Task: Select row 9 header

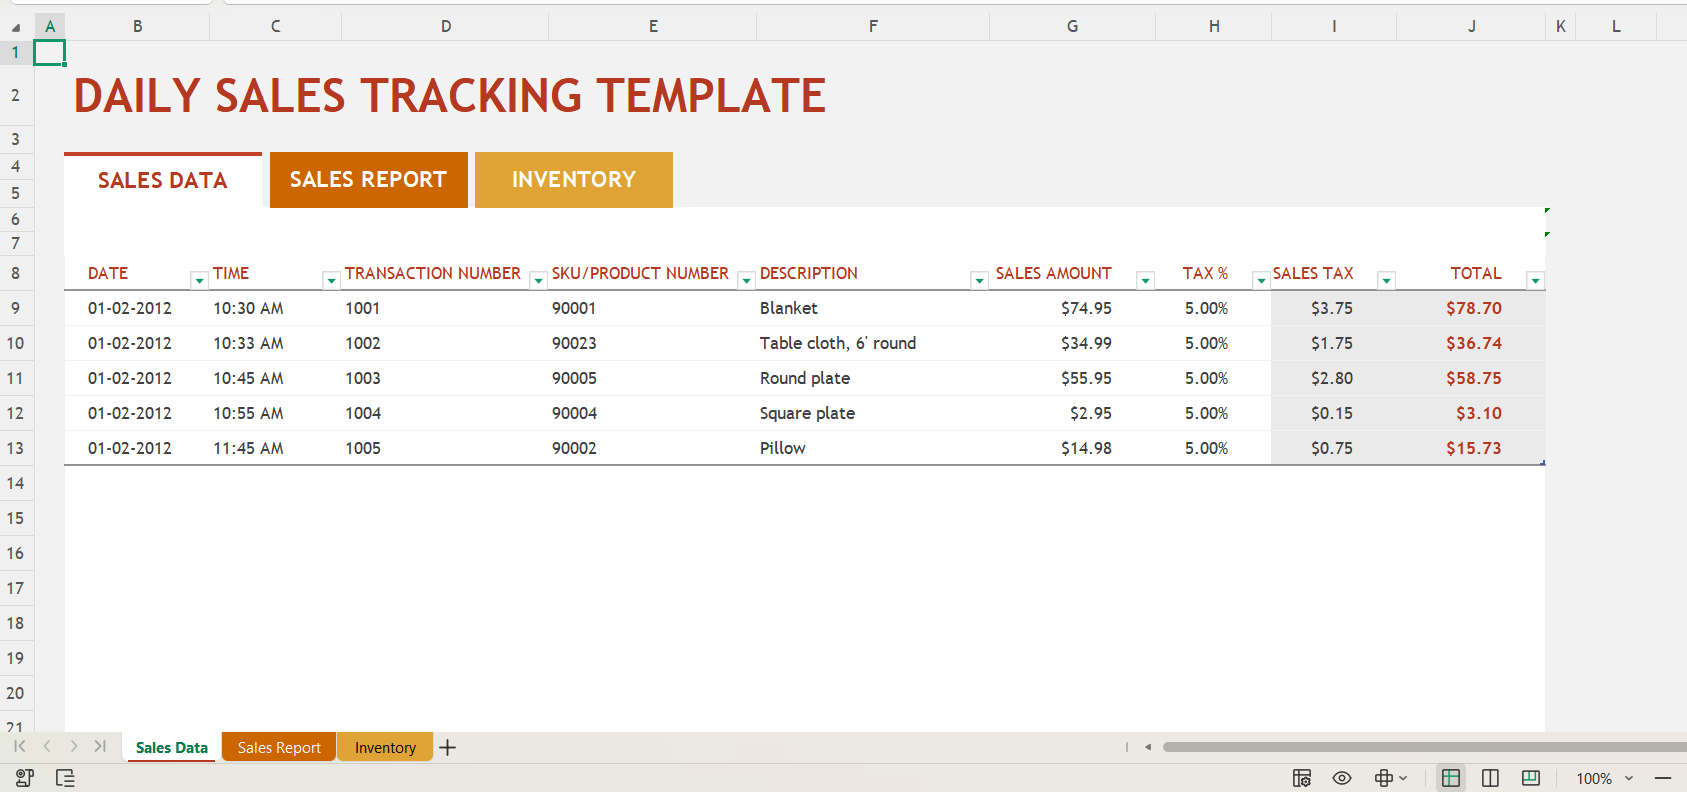Action: (16, 308)
